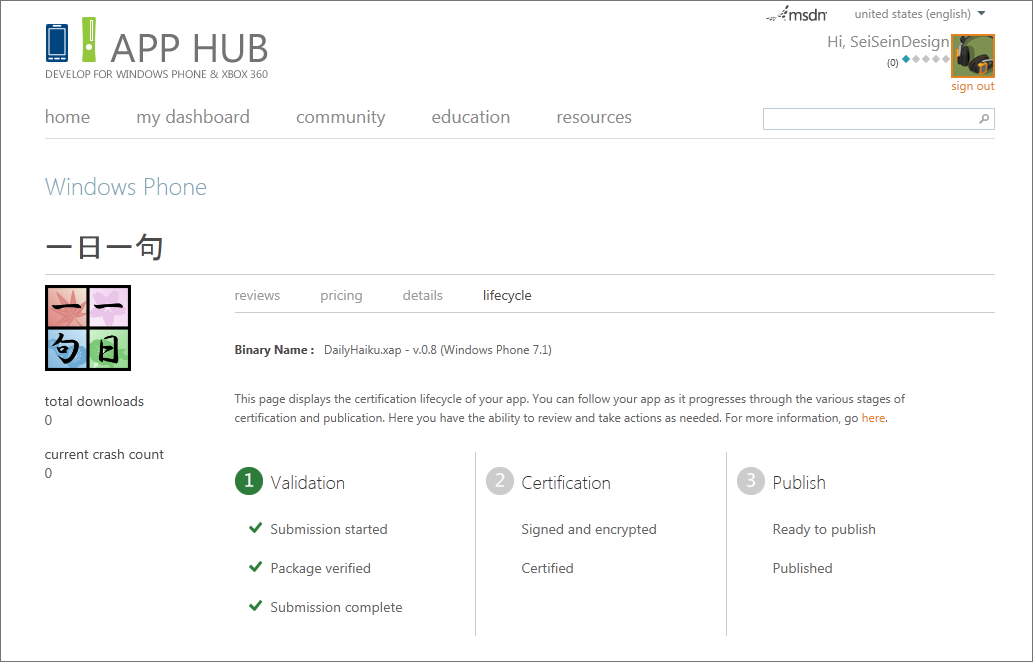Screen dimensions: 1033x662
Task: Focus the site search input field
Action: (x=878, y=119)
